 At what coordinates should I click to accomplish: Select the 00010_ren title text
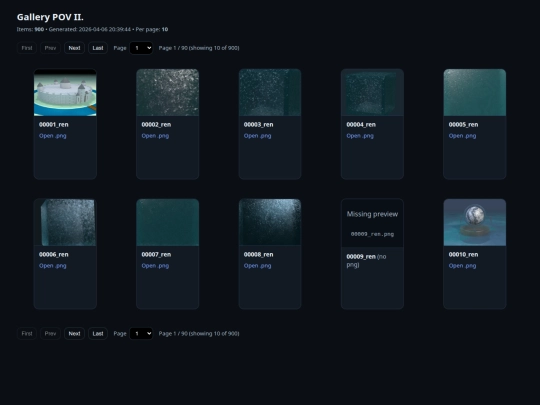click(463, 255)
